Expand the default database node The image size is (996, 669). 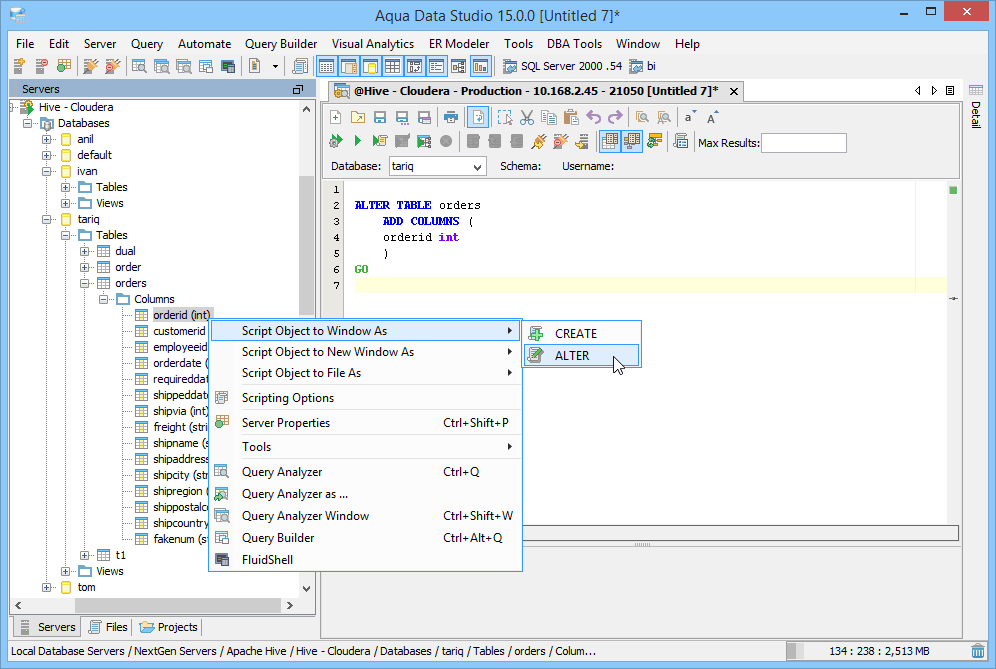(46, 155)
